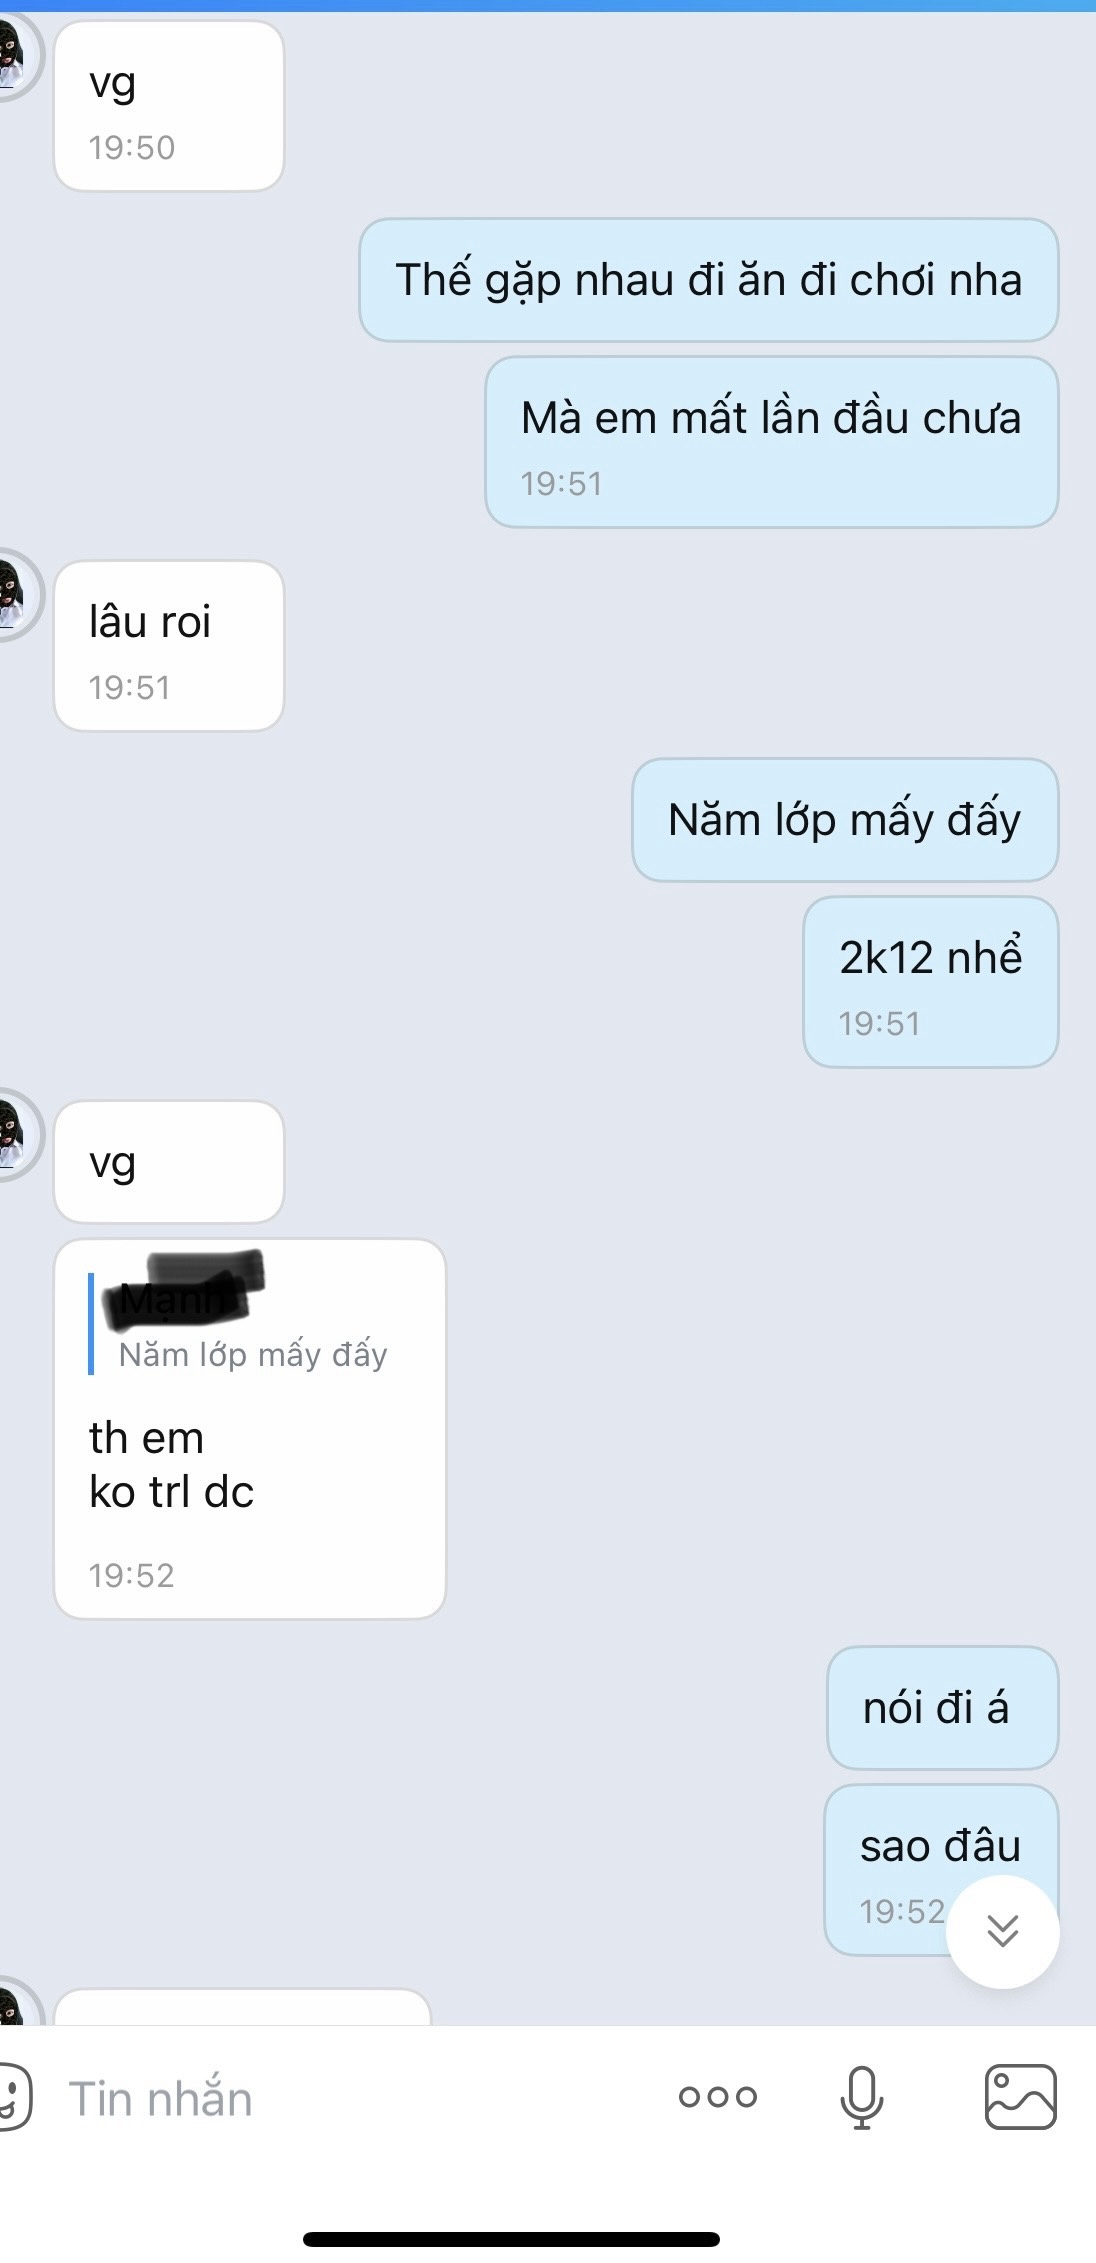Select the "Thế gặp nhau đi ăn" message
This screenshot has height=2263, width=1096.
(x=708, y=280)
